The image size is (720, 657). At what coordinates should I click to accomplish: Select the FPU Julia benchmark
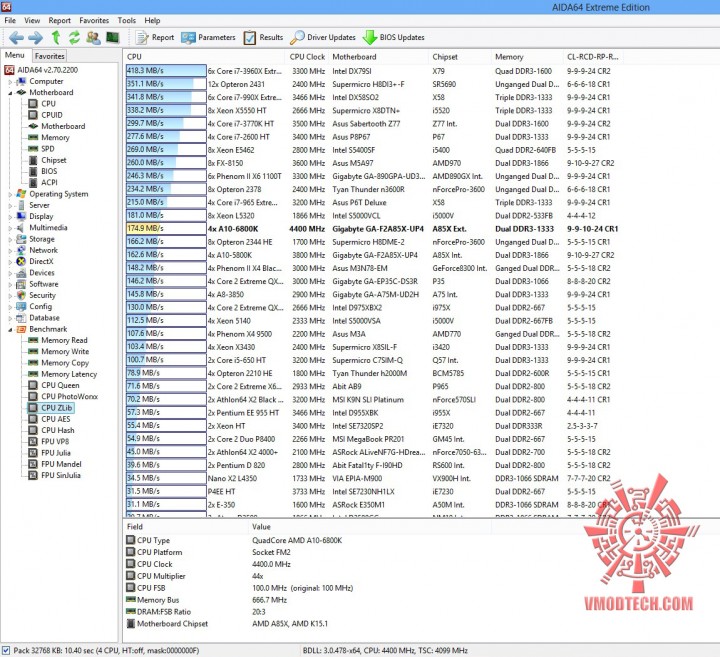[x=56, y=453]
